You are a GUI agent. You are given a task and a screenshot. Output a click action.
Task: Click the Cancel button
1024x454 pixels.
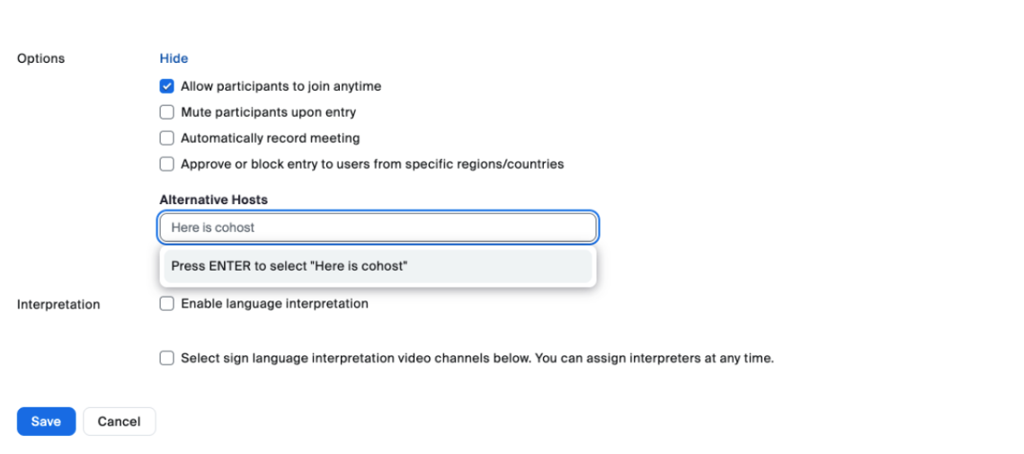pyautogui.click(x=119, y=422)
